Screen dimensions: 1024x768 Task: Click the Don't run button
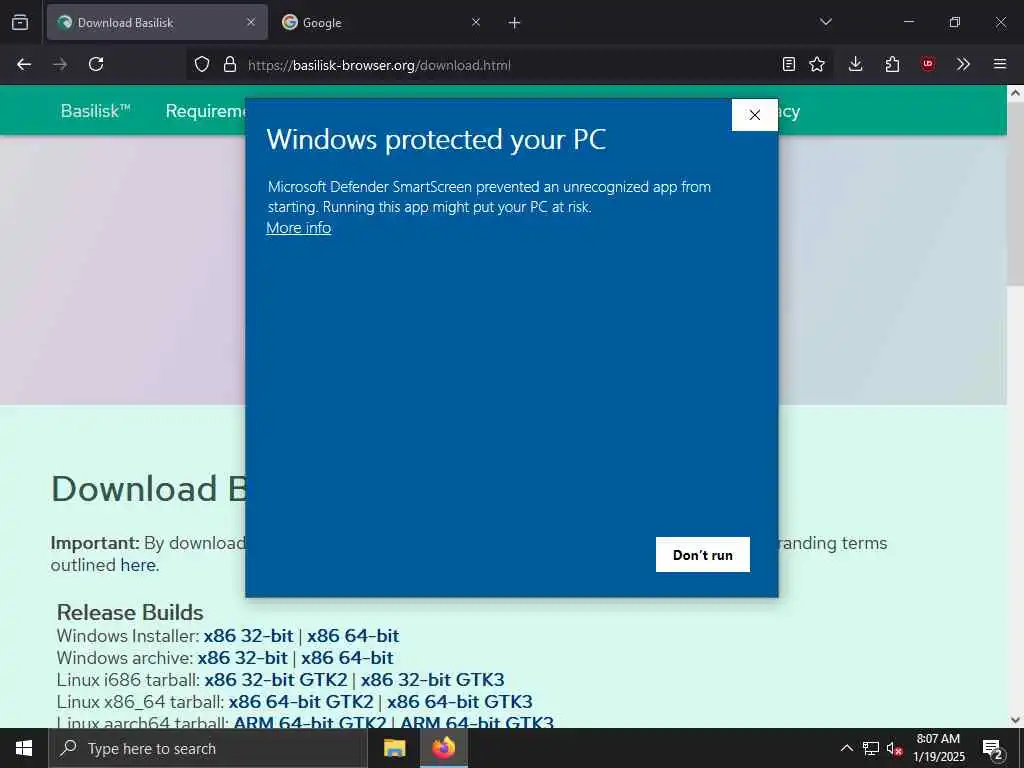703,554
